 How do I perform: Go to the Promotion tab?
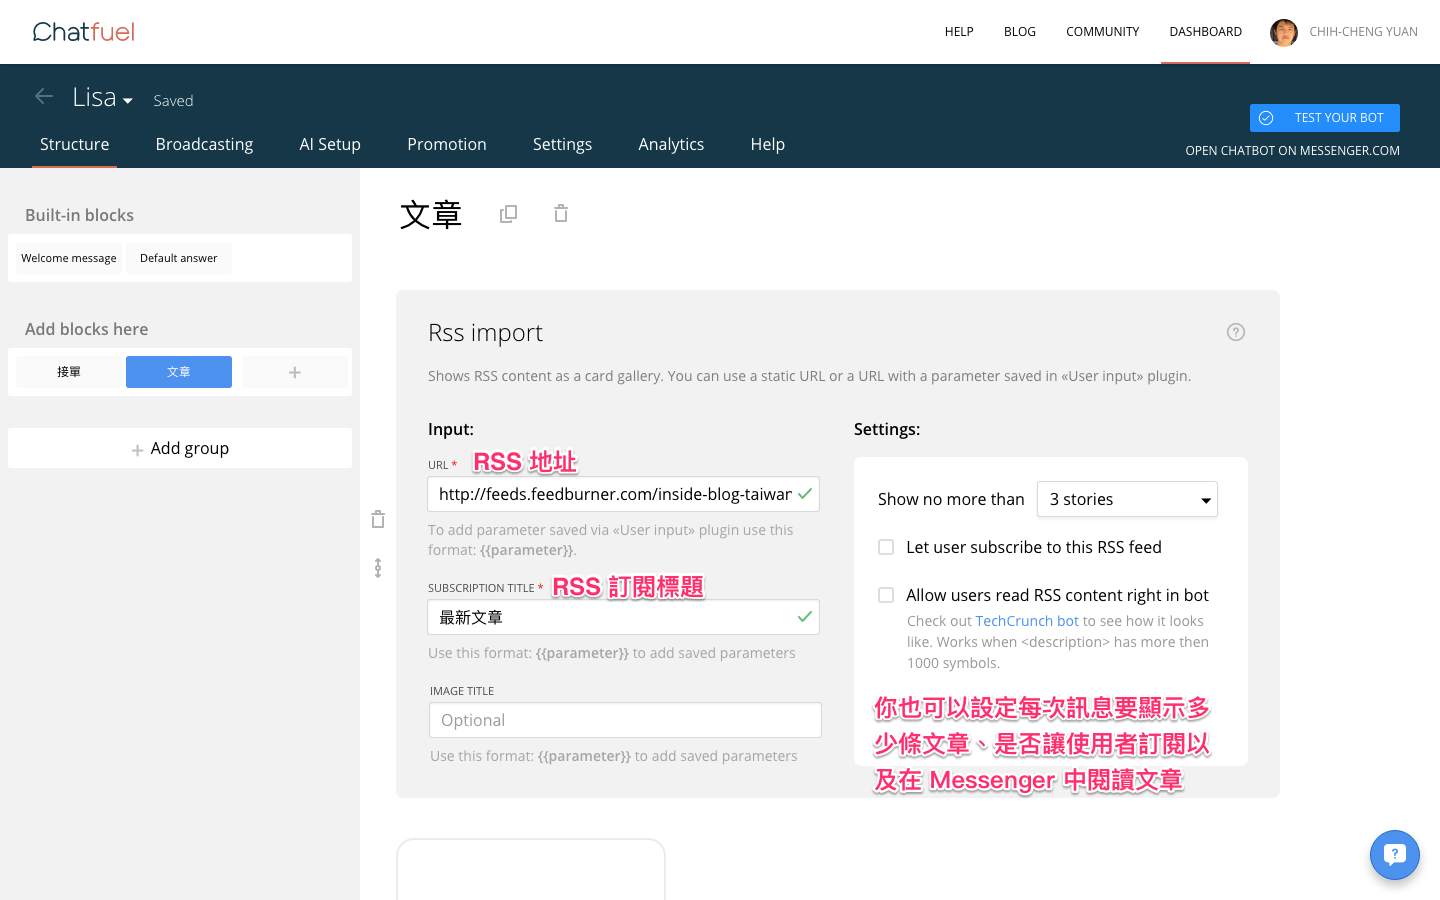pyautogui.click(x=447, y=144)
